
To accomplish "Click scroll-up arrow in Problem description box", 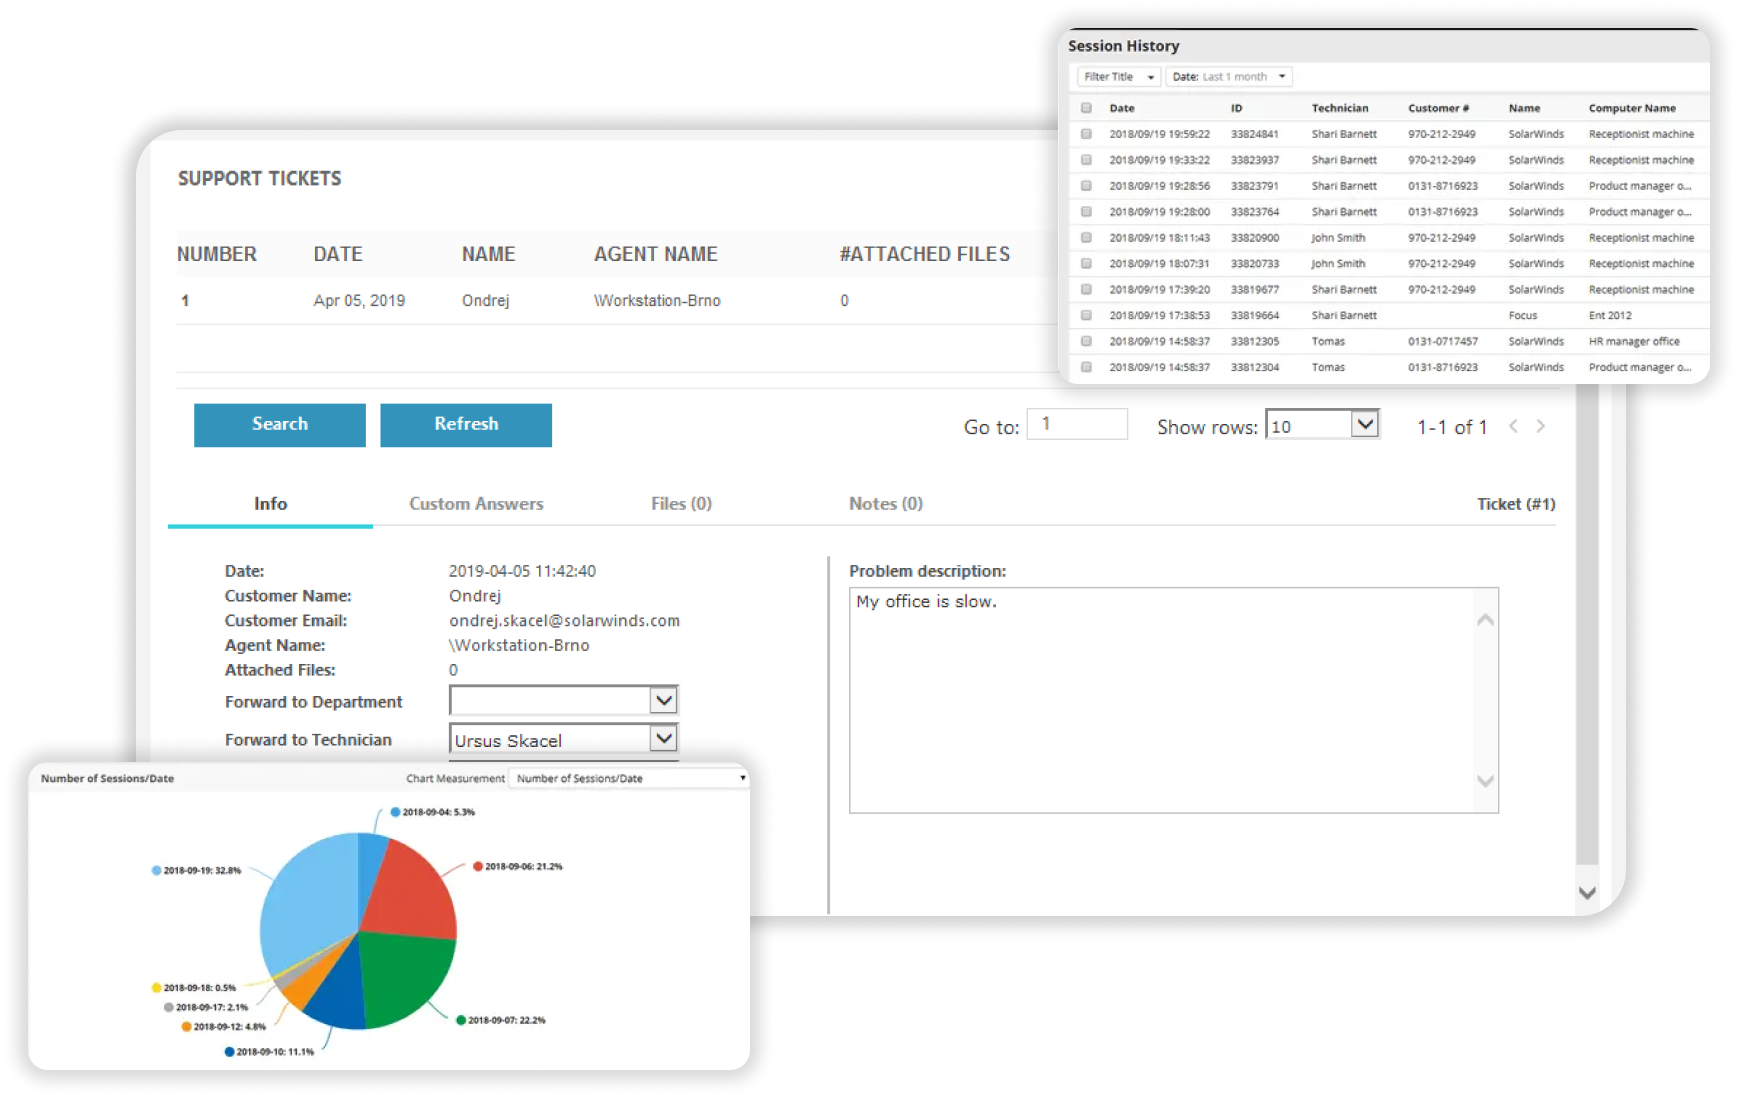I will [x=1485, y=620].
